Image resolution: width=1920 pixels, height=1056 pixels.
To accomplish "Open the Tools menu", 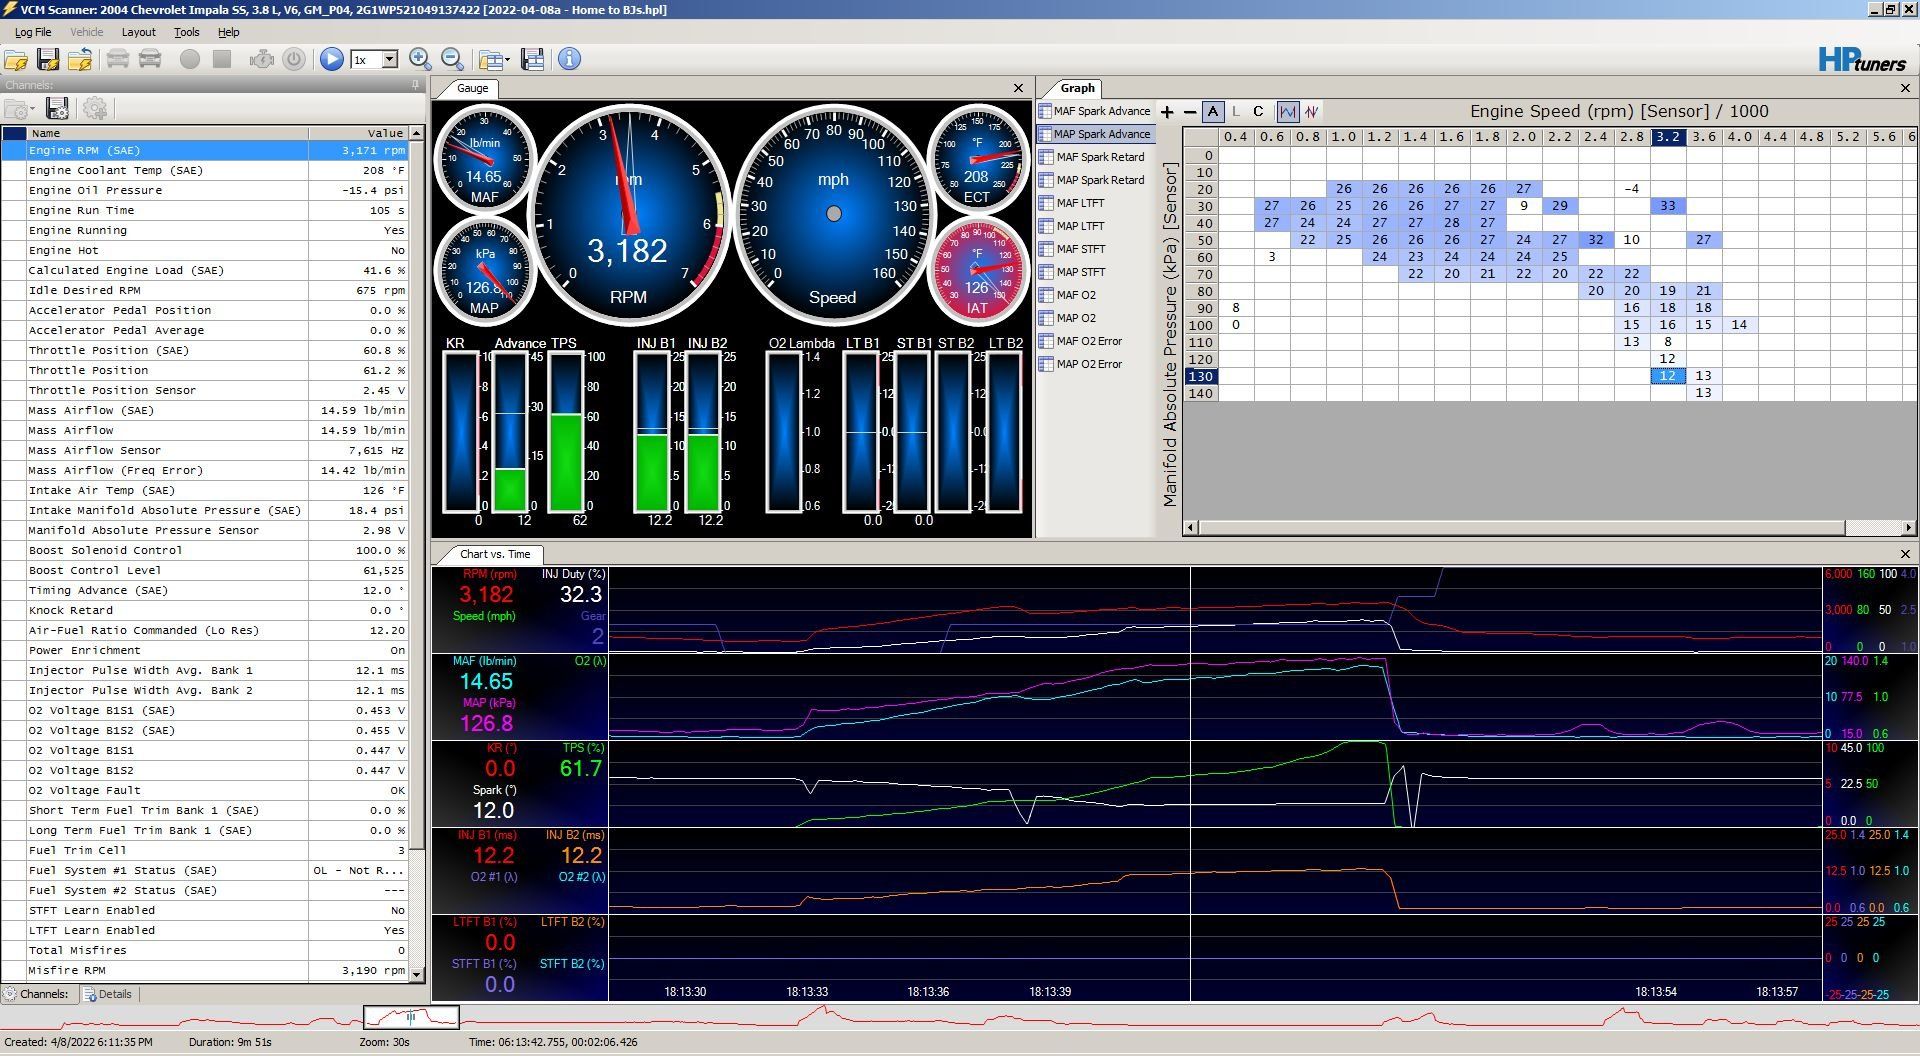I will 187,32.
